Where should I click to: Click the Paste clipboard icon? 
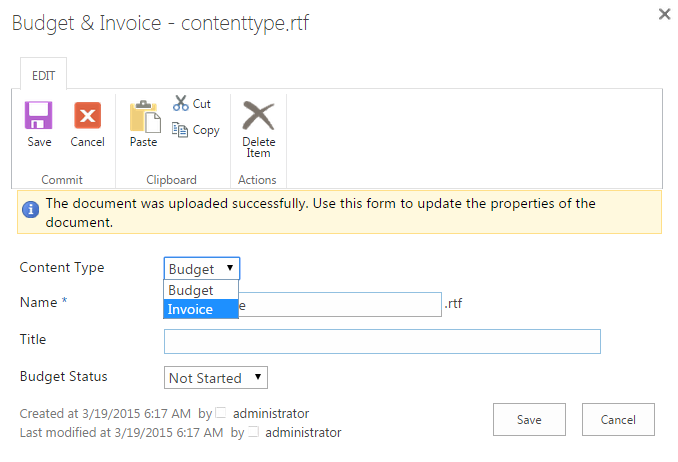[144, 117]
